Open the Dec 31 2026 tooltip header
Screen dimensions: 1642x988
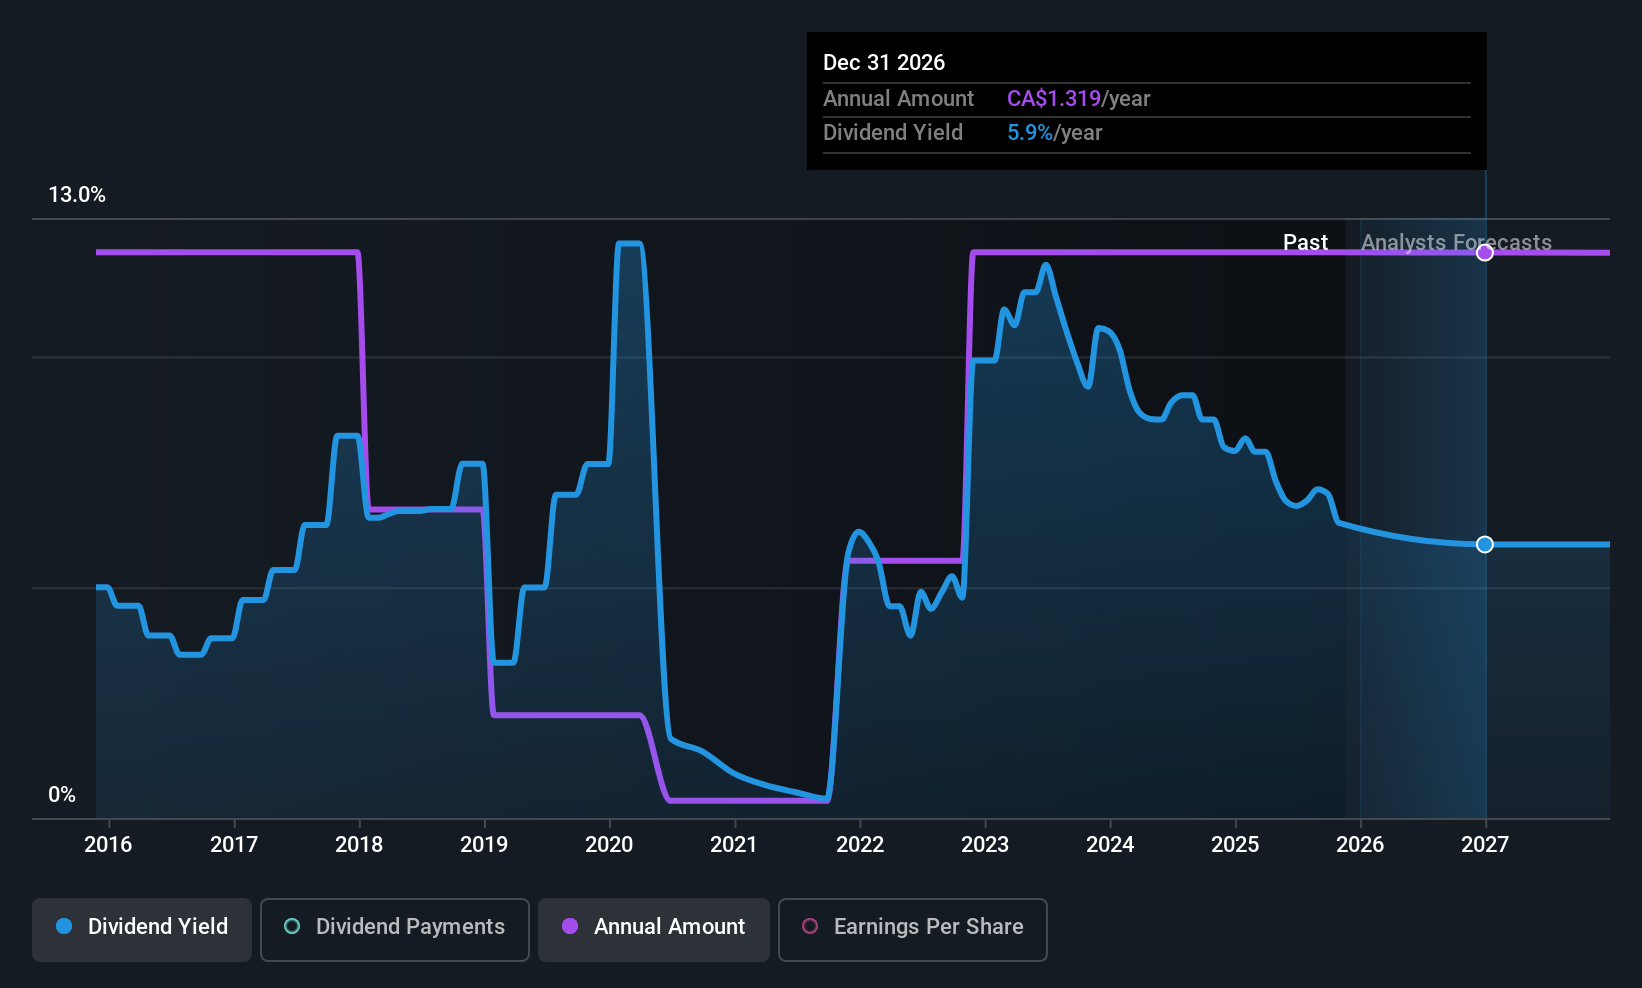point(884,62)
